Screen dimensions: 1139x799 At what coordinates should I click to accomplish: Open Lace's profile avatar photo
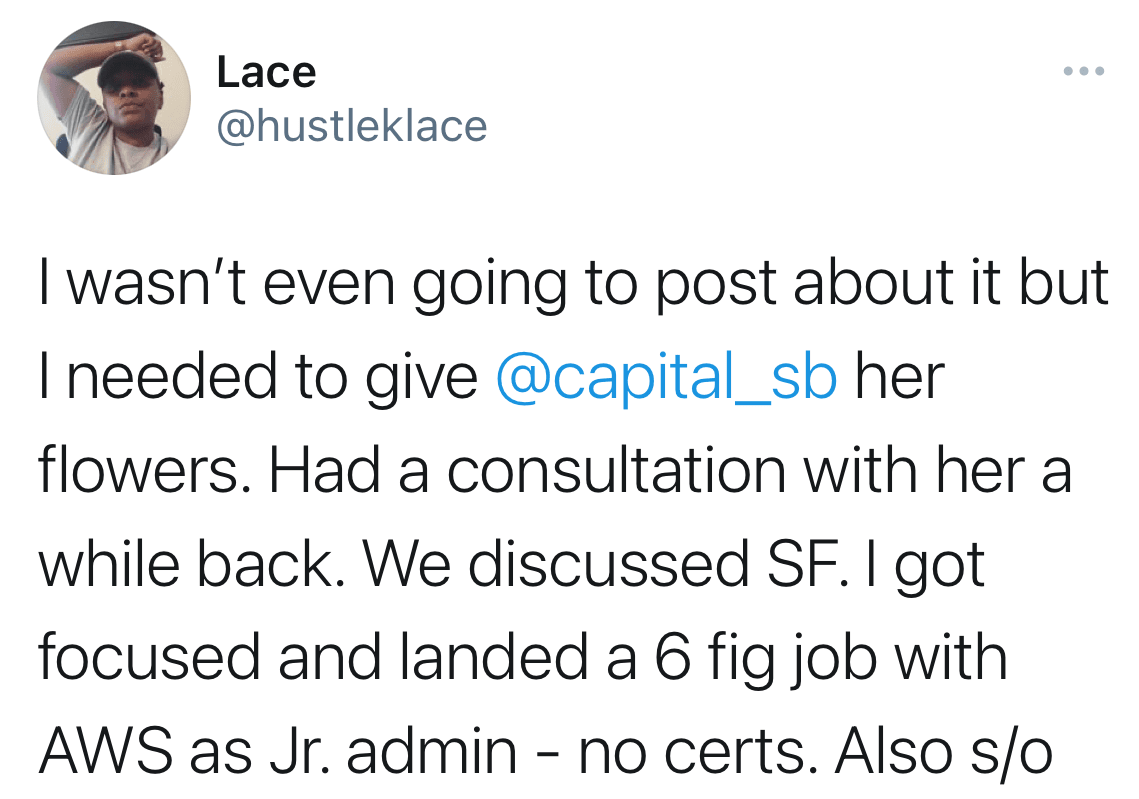[x=114, y=98]
